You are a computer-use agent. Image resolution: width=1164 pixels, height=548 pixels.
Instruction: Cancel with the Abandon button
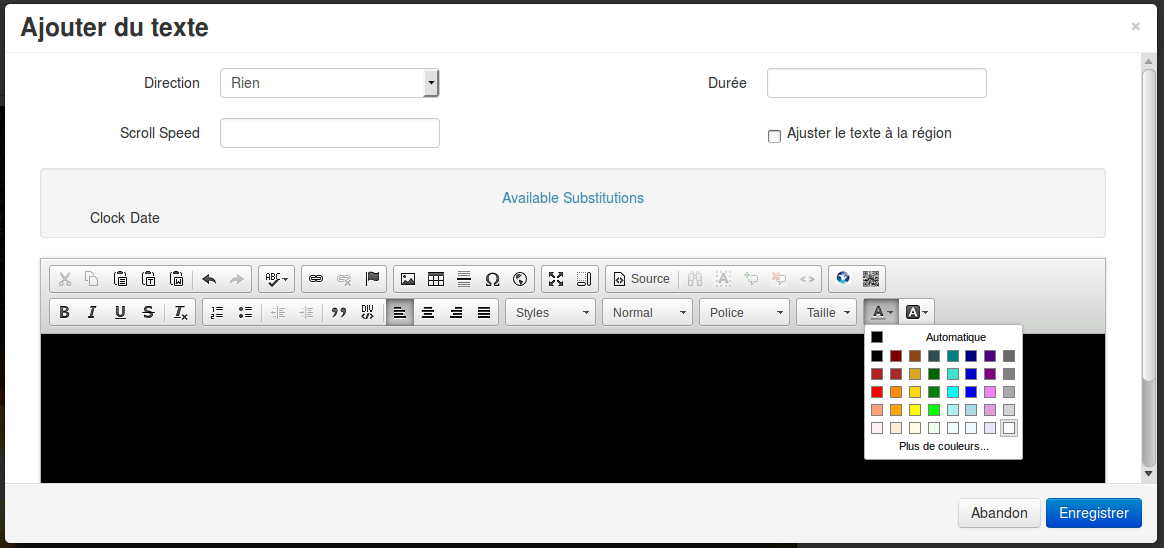(x=998, y=513)
